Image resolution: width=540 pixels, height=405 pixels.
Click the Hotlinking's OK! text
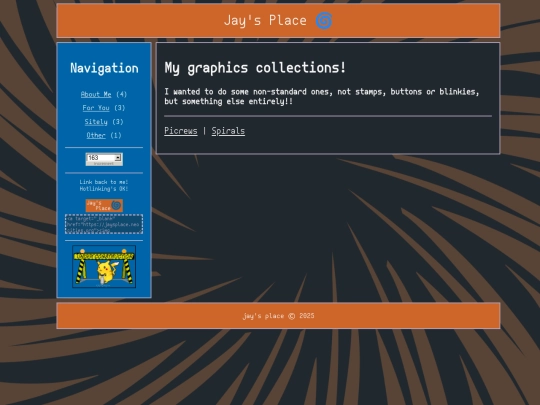point(104,189)
